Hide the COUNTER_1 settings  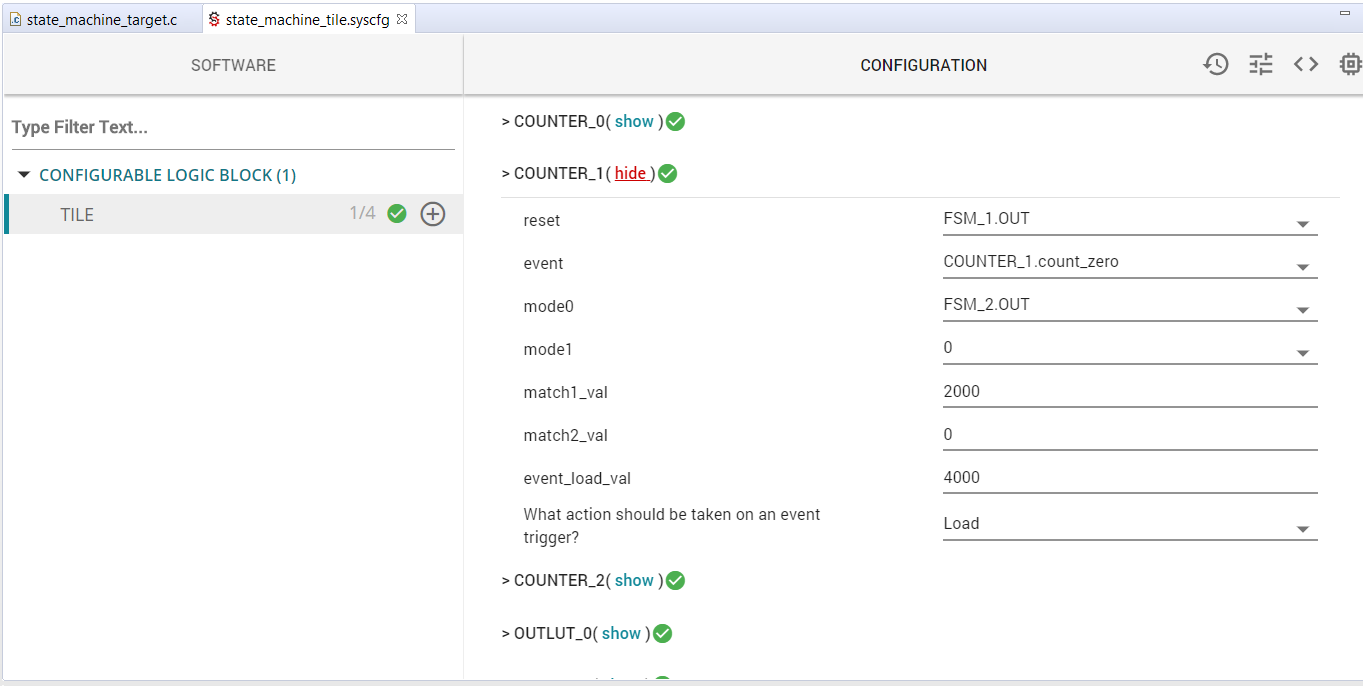tap(630, 174)
